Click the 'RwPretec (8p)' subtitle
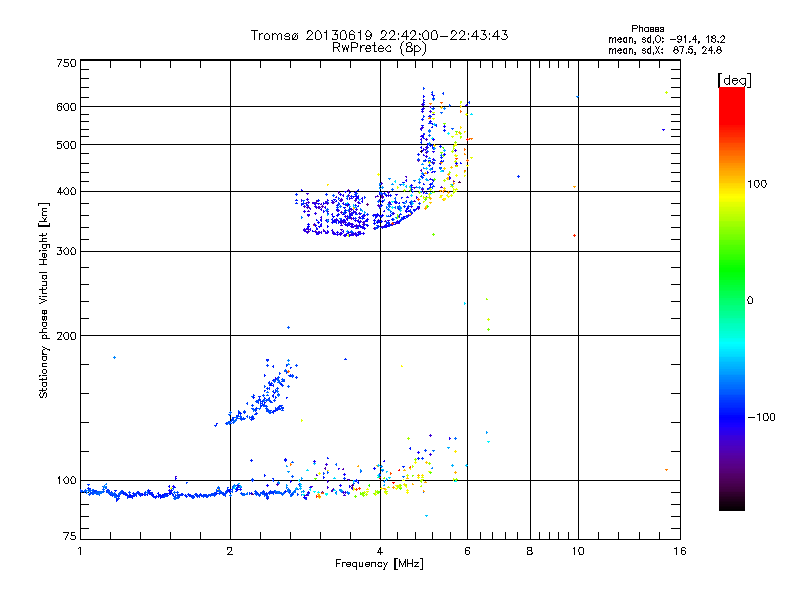The image size is (800, 600). (x=379, y=48)
